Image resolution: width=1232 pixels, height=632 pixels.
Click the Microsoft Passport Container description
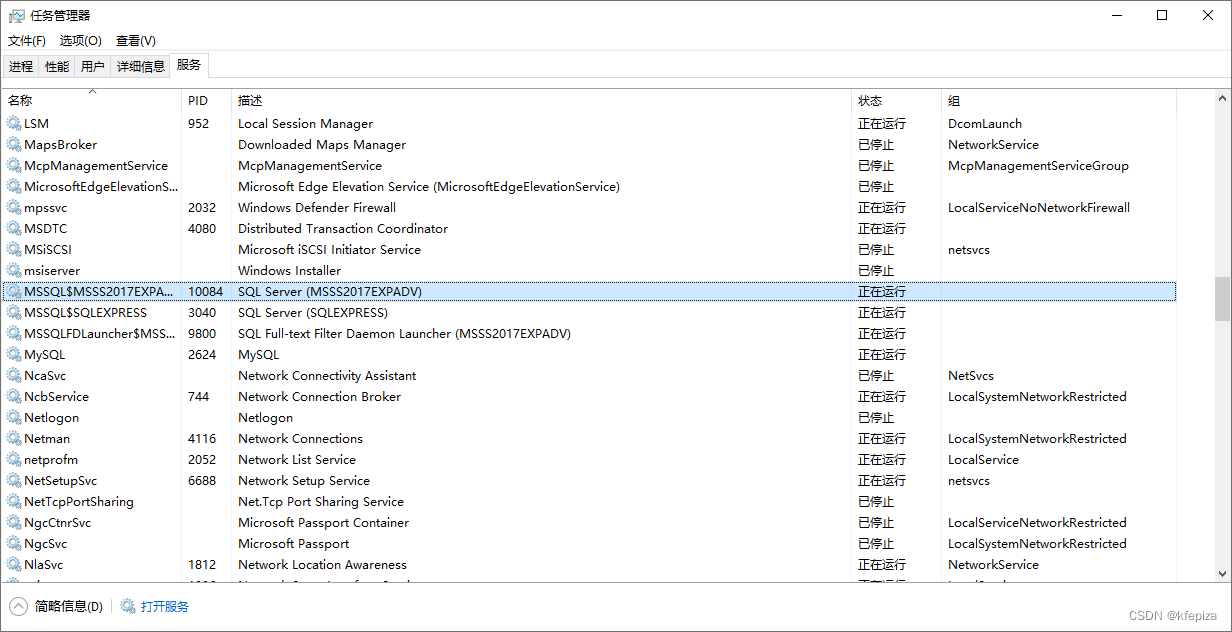324,523
